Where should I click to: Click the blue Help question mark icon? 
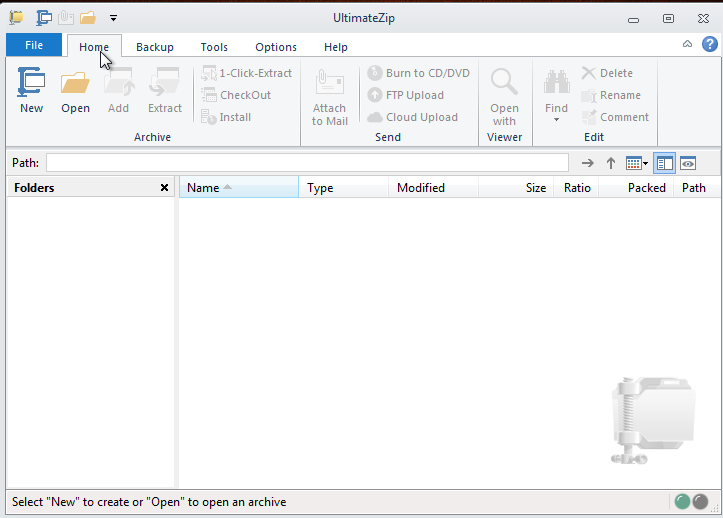[710, 44]
